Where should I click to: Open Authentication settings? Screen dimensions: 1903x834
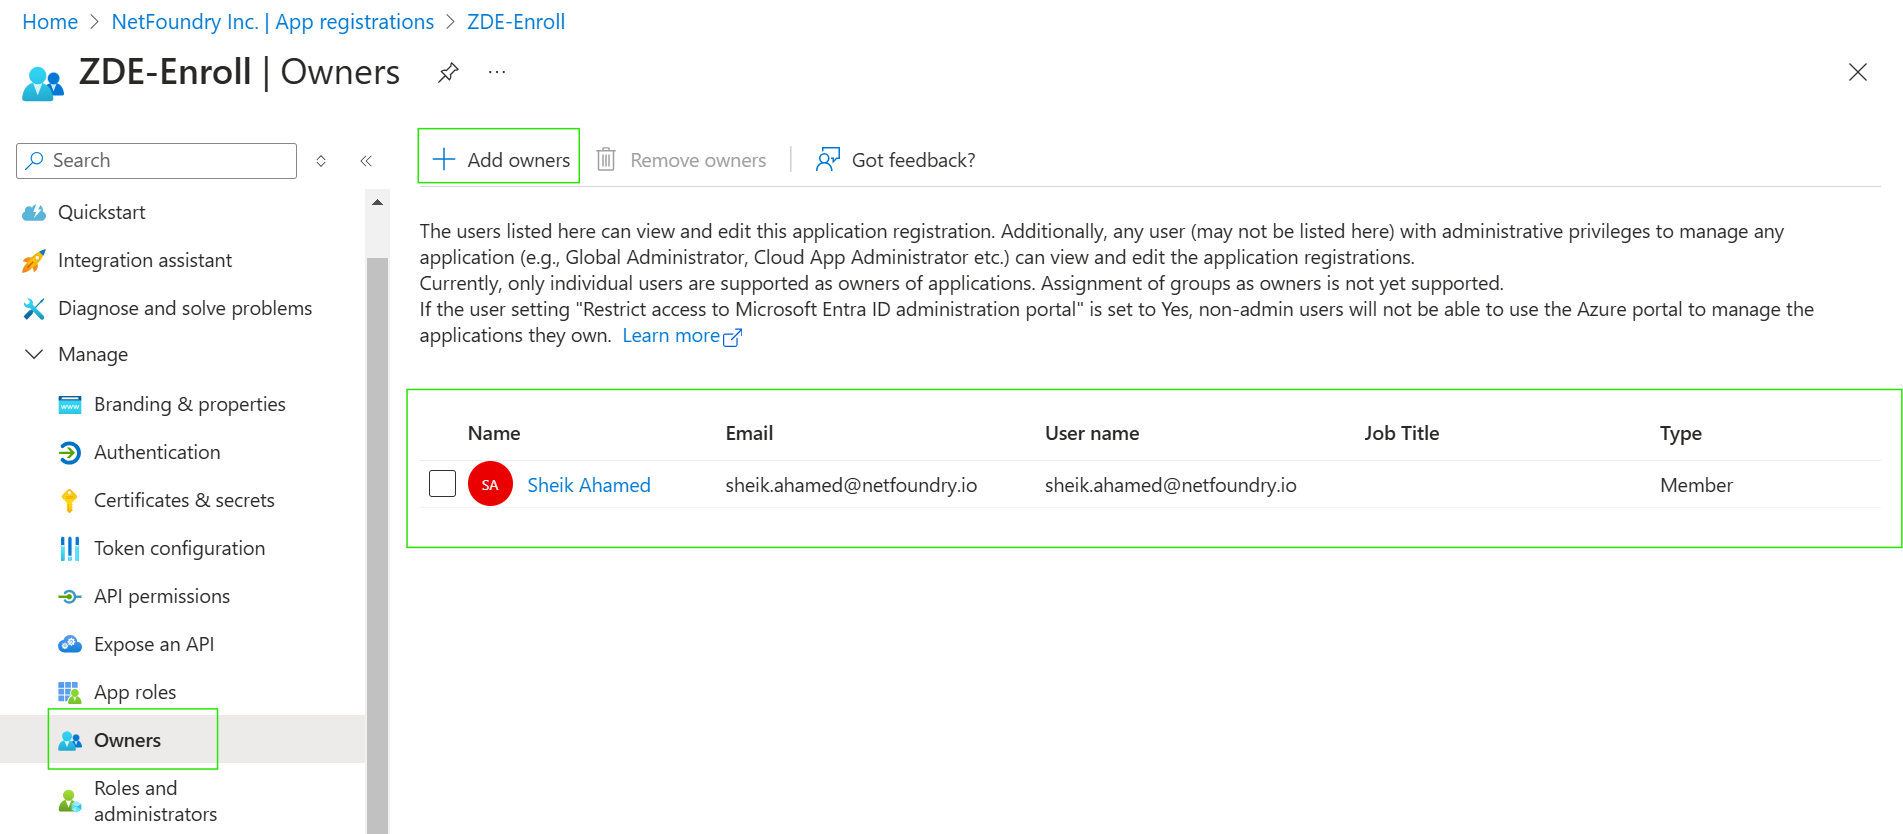(157, 452)
